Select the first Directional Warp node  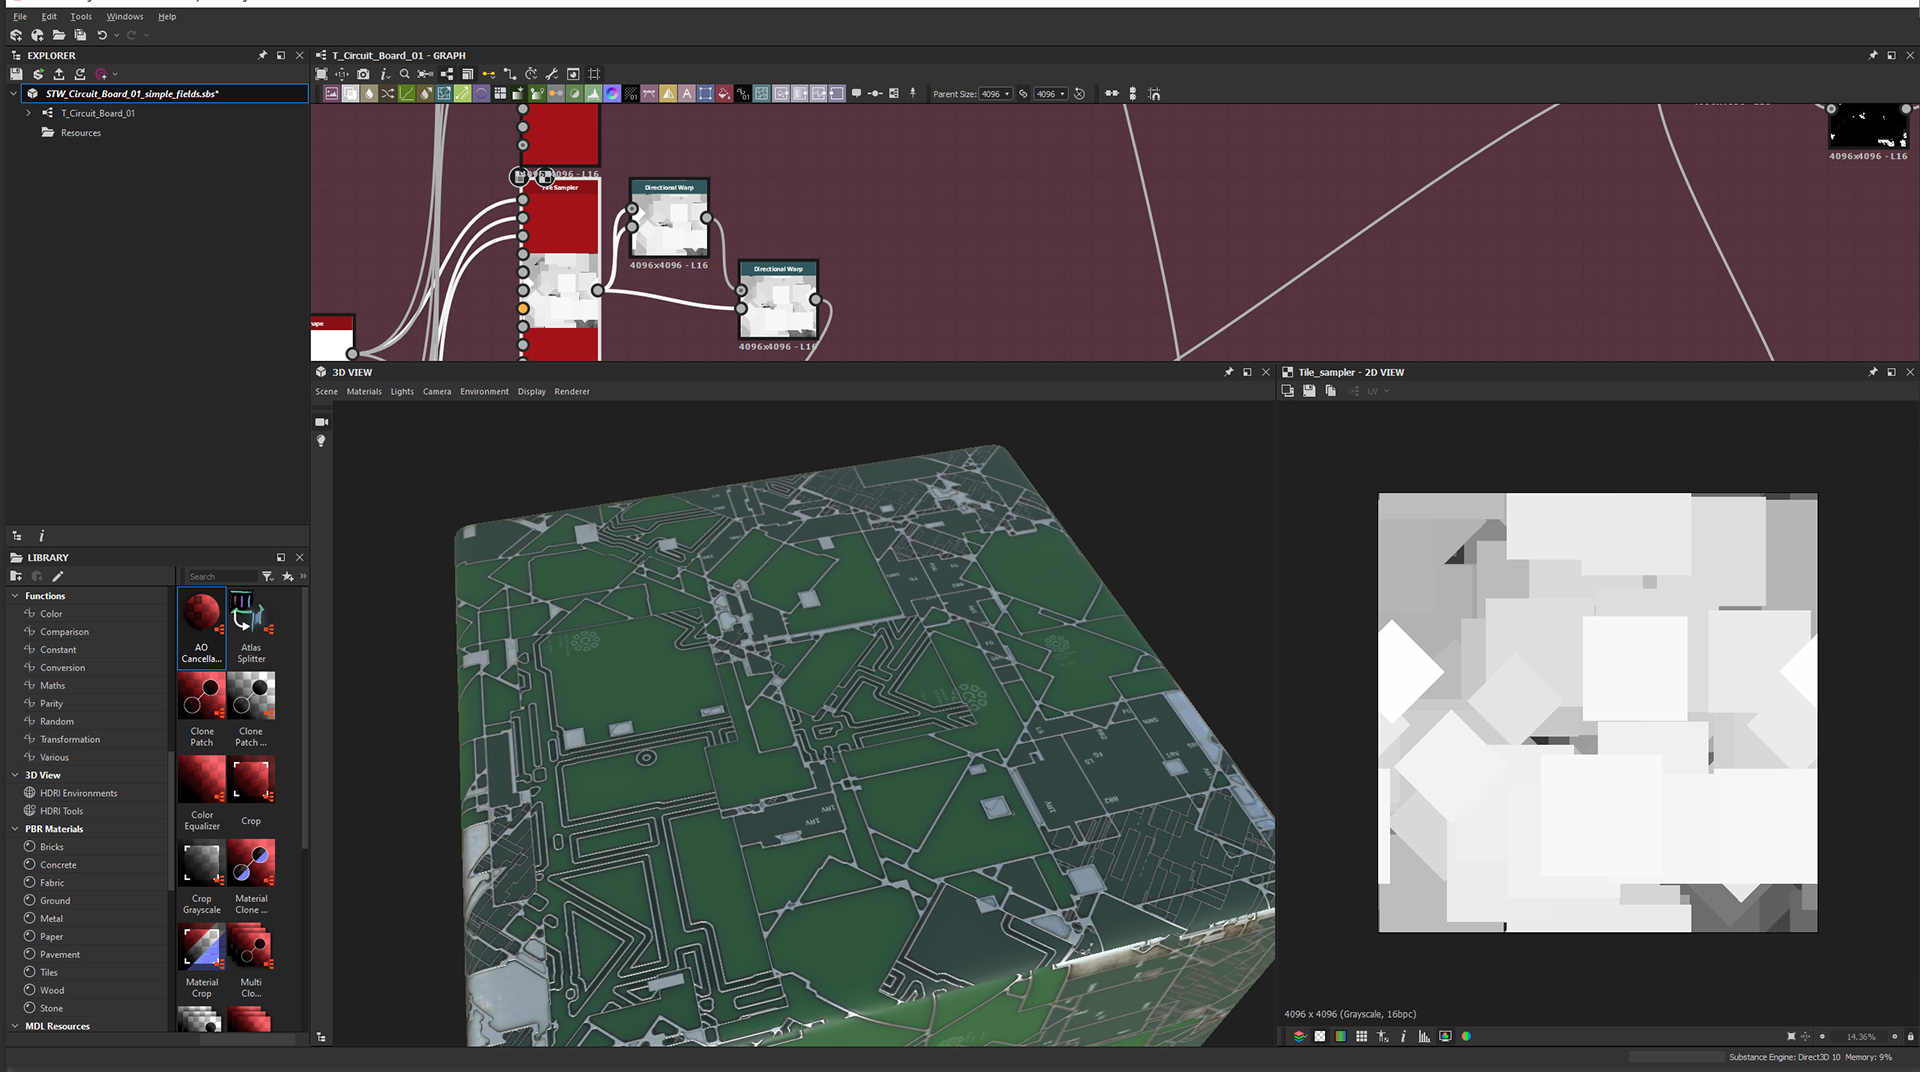pyautogui.click(x=669, y=218)
